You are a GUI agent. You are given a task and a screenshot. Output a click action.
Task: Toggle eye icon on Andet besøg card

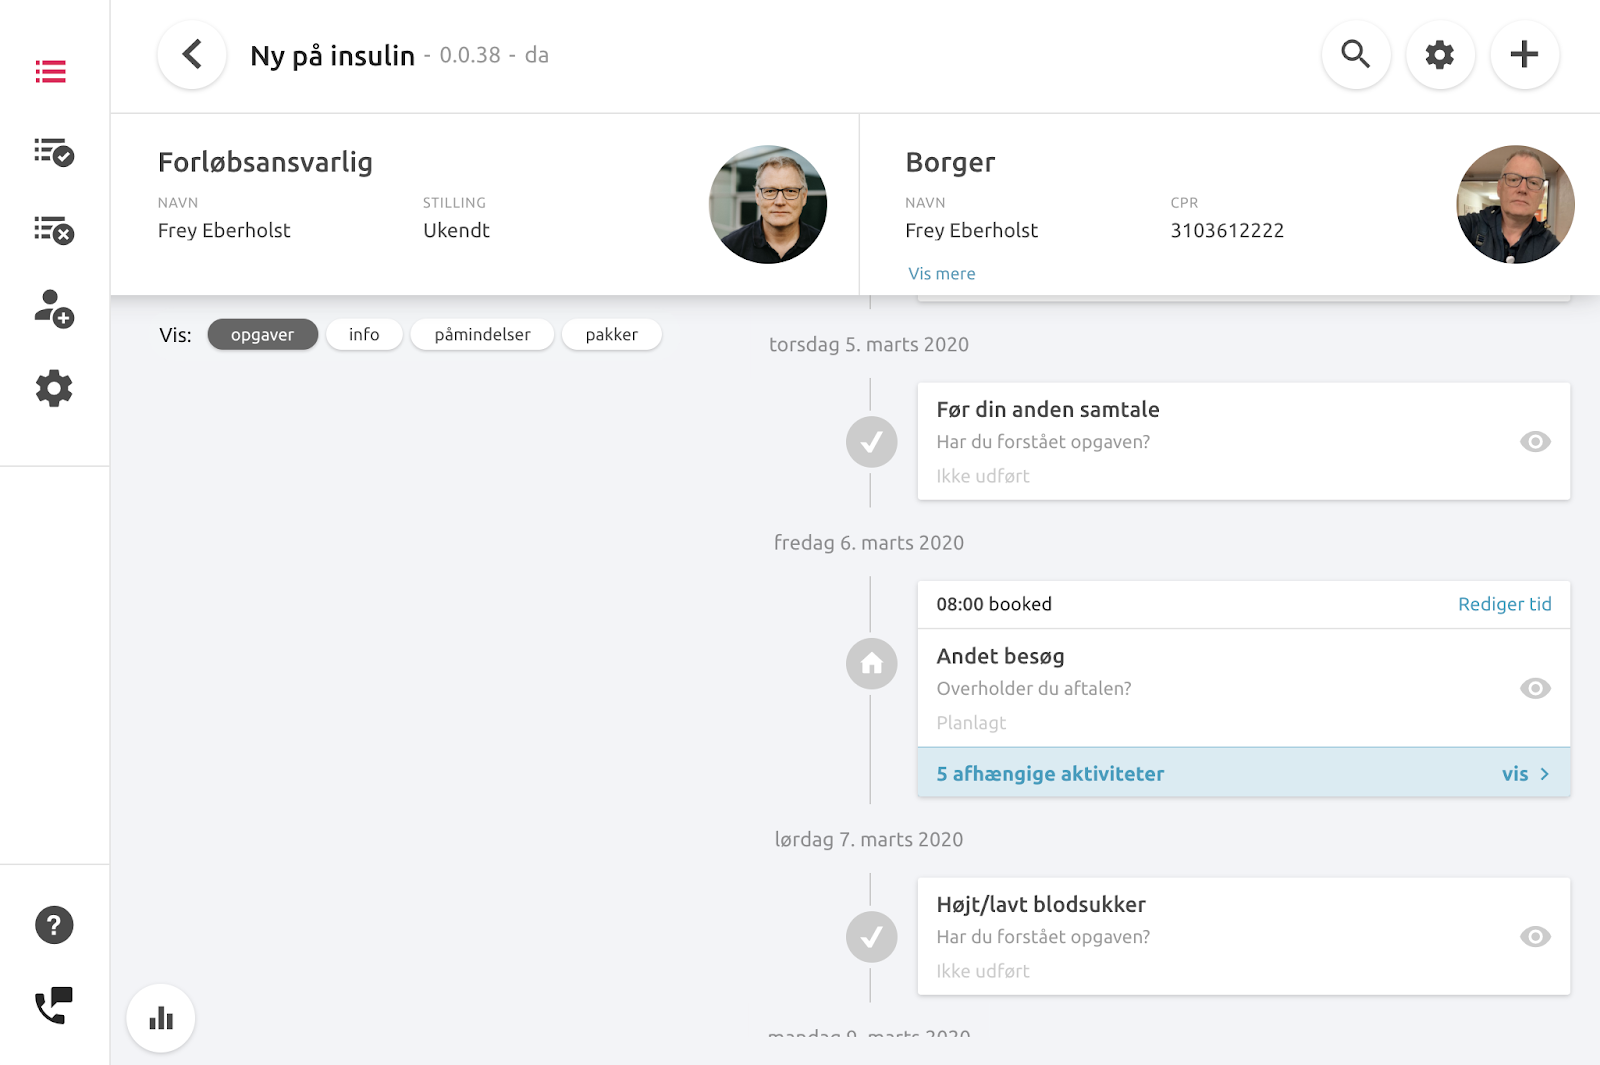1535,689
